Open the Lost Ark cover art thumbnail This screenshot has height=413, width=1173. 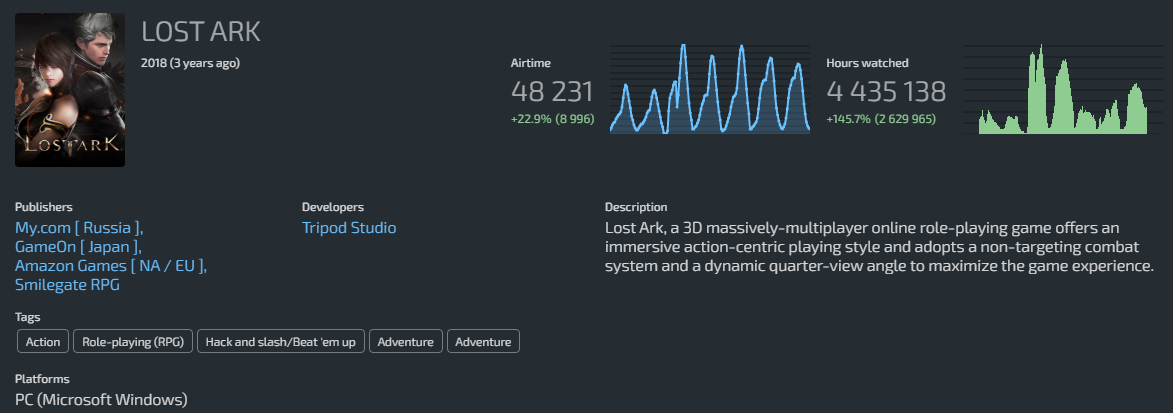(x=70, y=90)
